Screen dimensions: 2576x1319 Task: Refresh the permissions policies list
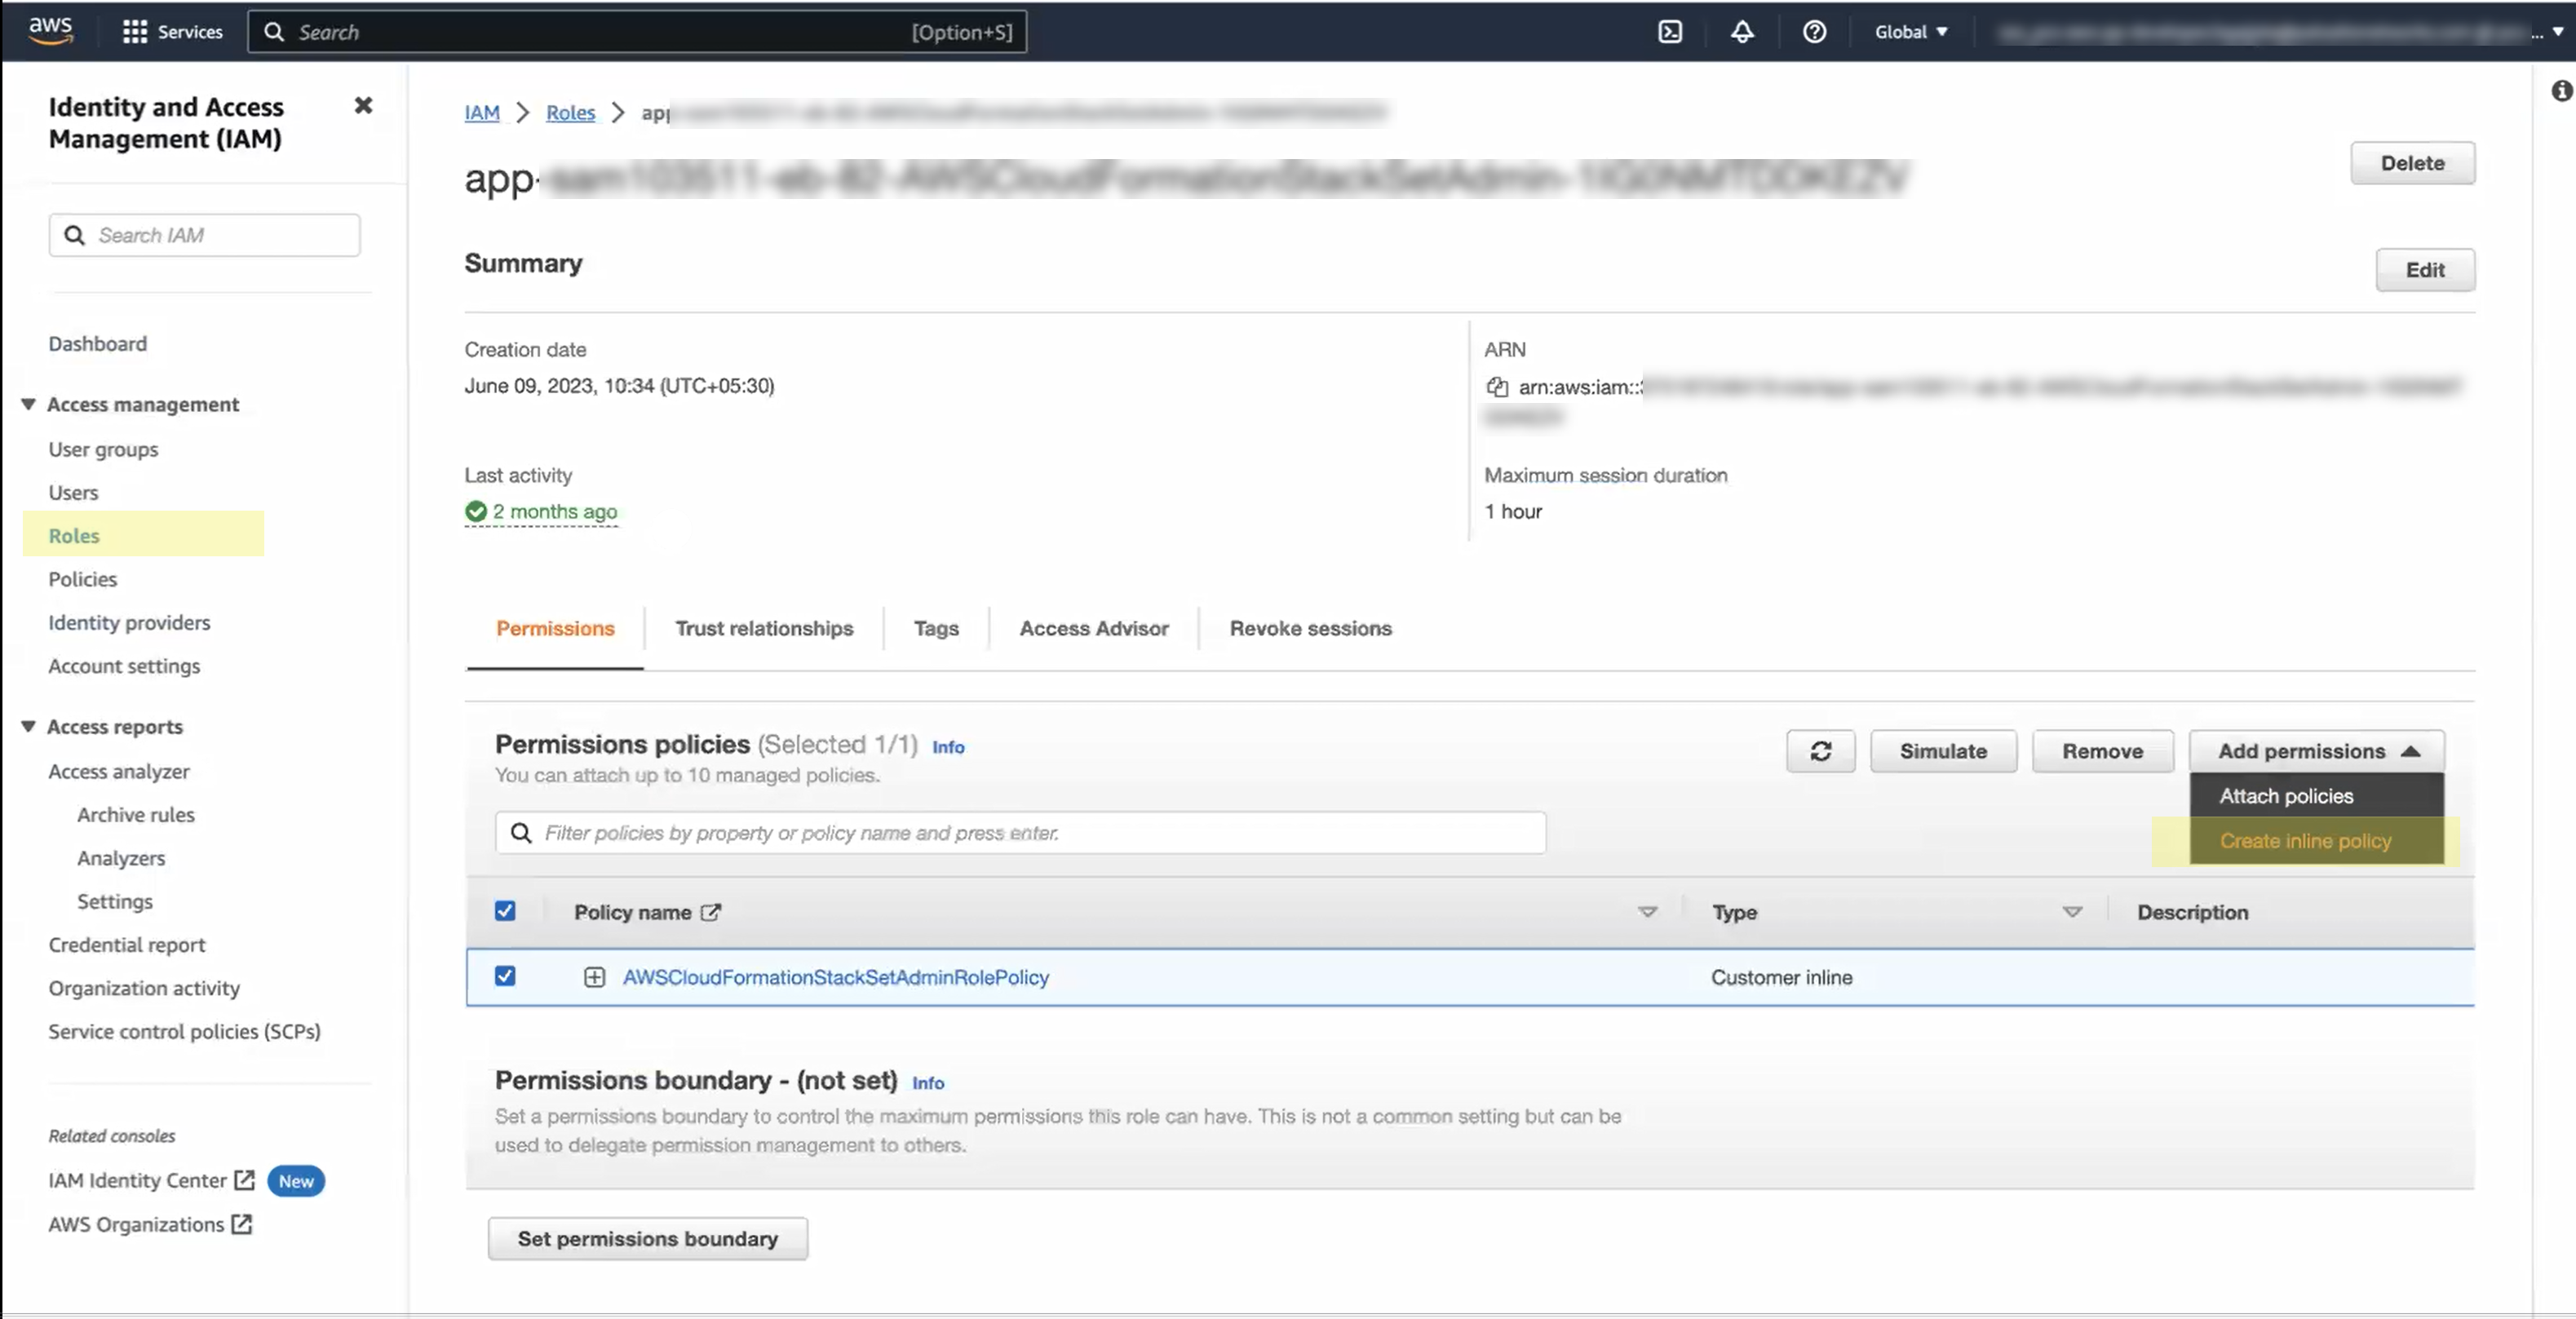(1820, 751)
